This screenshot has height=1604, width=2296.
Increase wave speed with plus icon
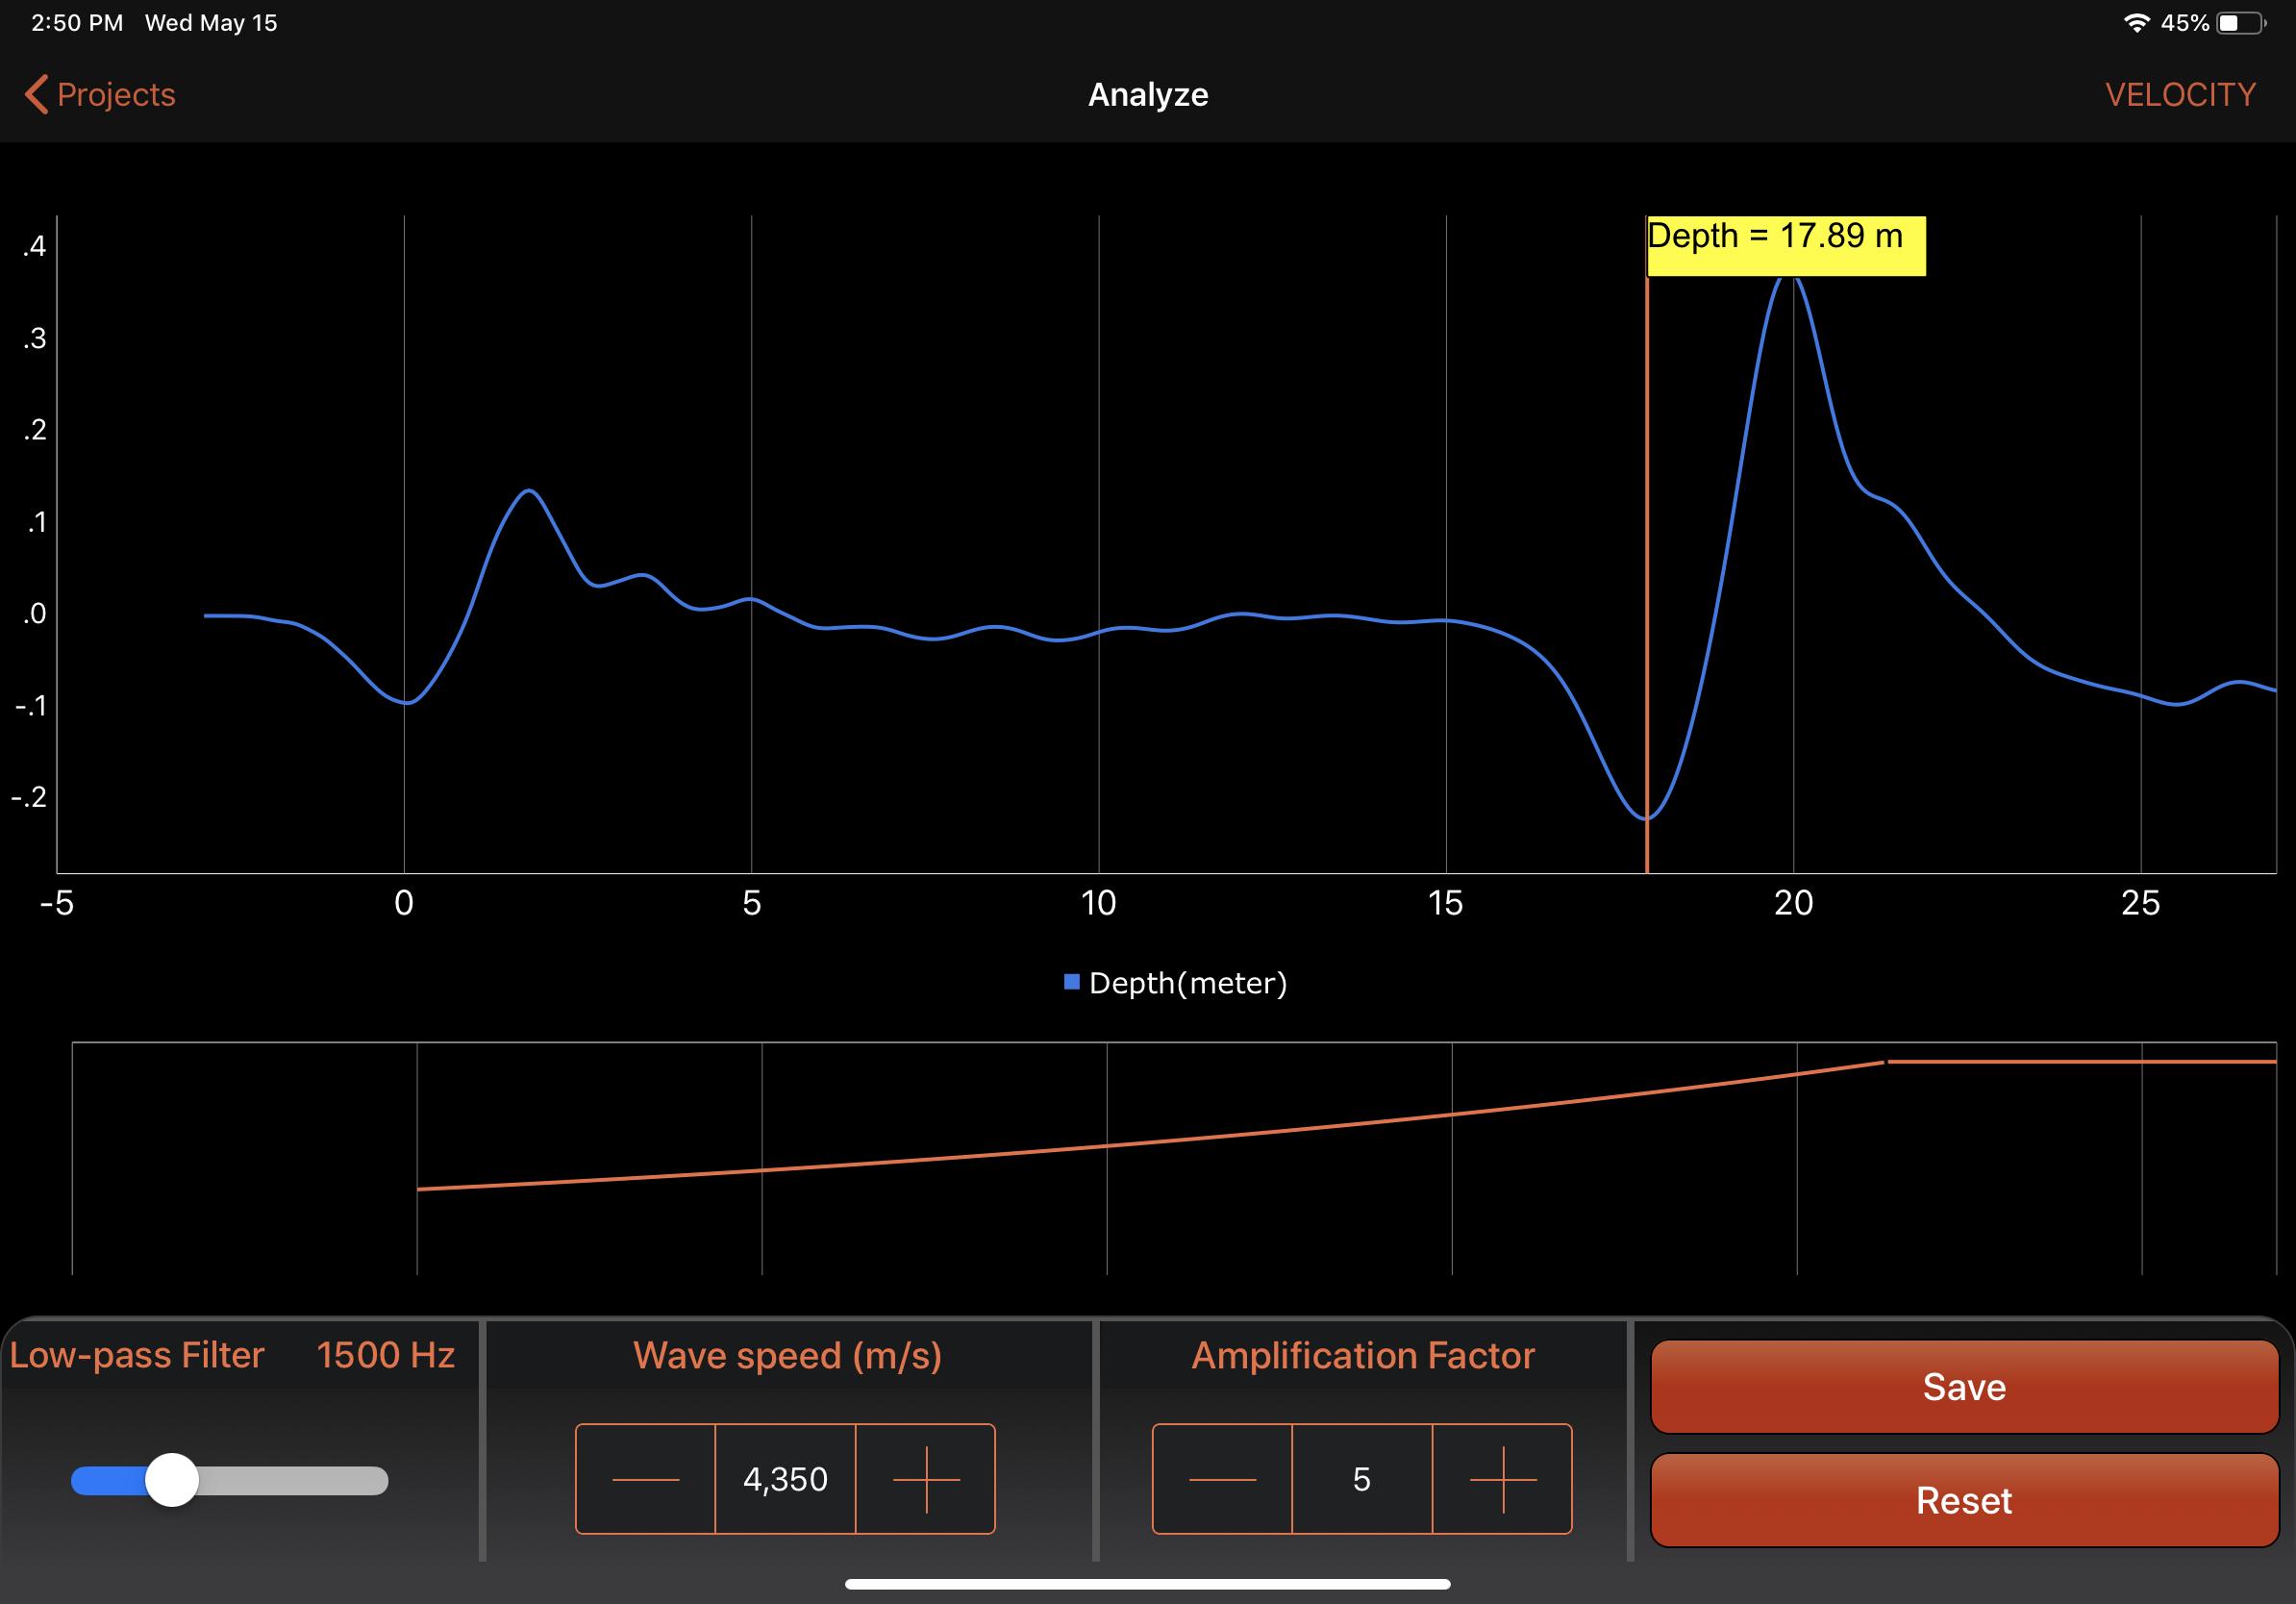pos(925,1479)
